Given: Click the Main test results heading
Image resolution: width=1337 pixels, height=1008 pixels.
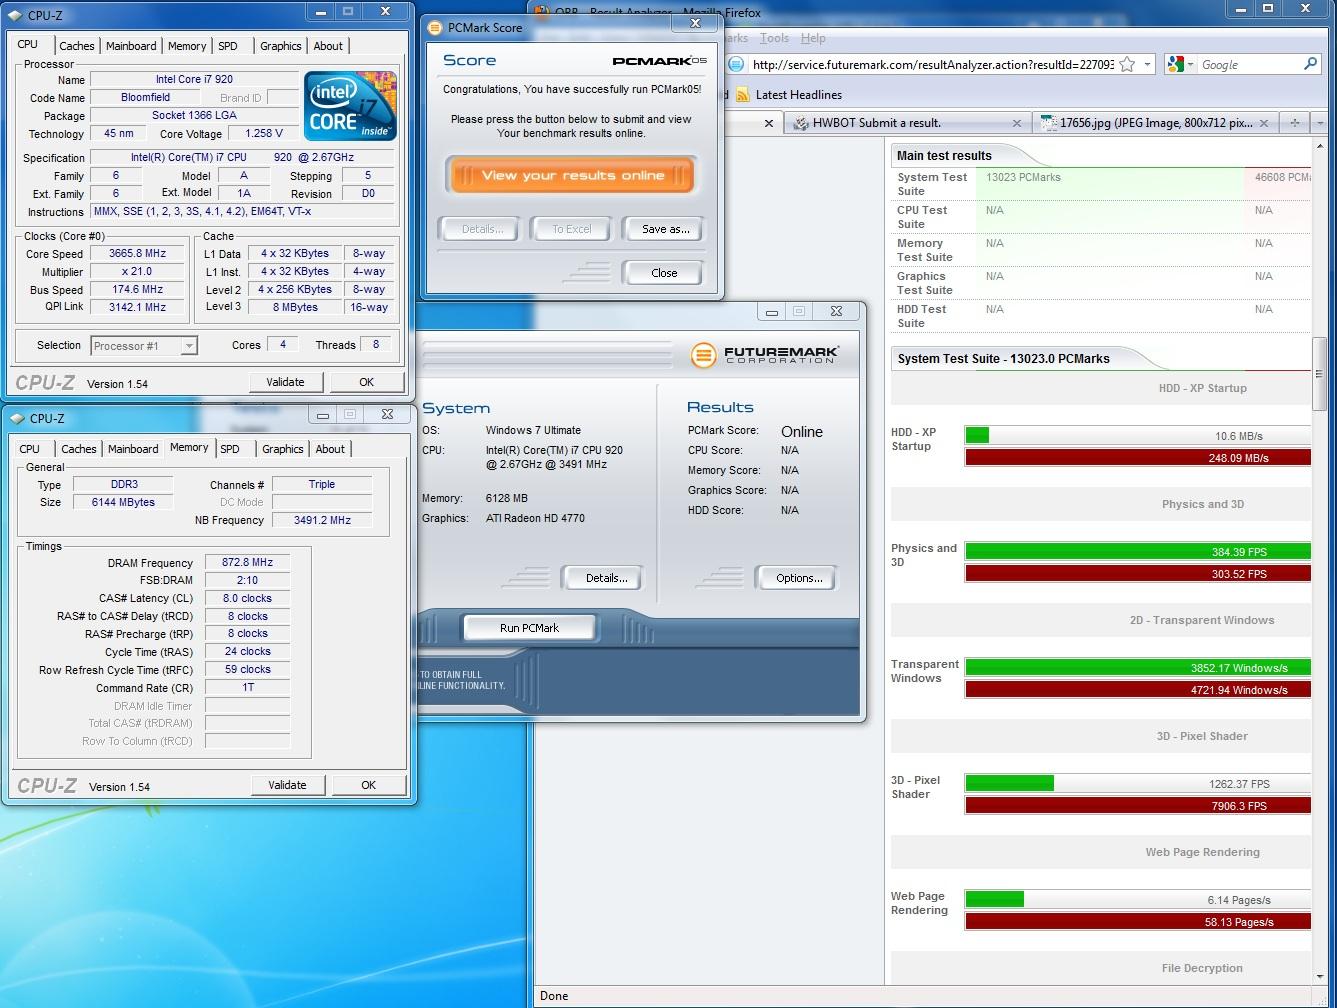Looking at the screenshot, I should tap(944, 156).
